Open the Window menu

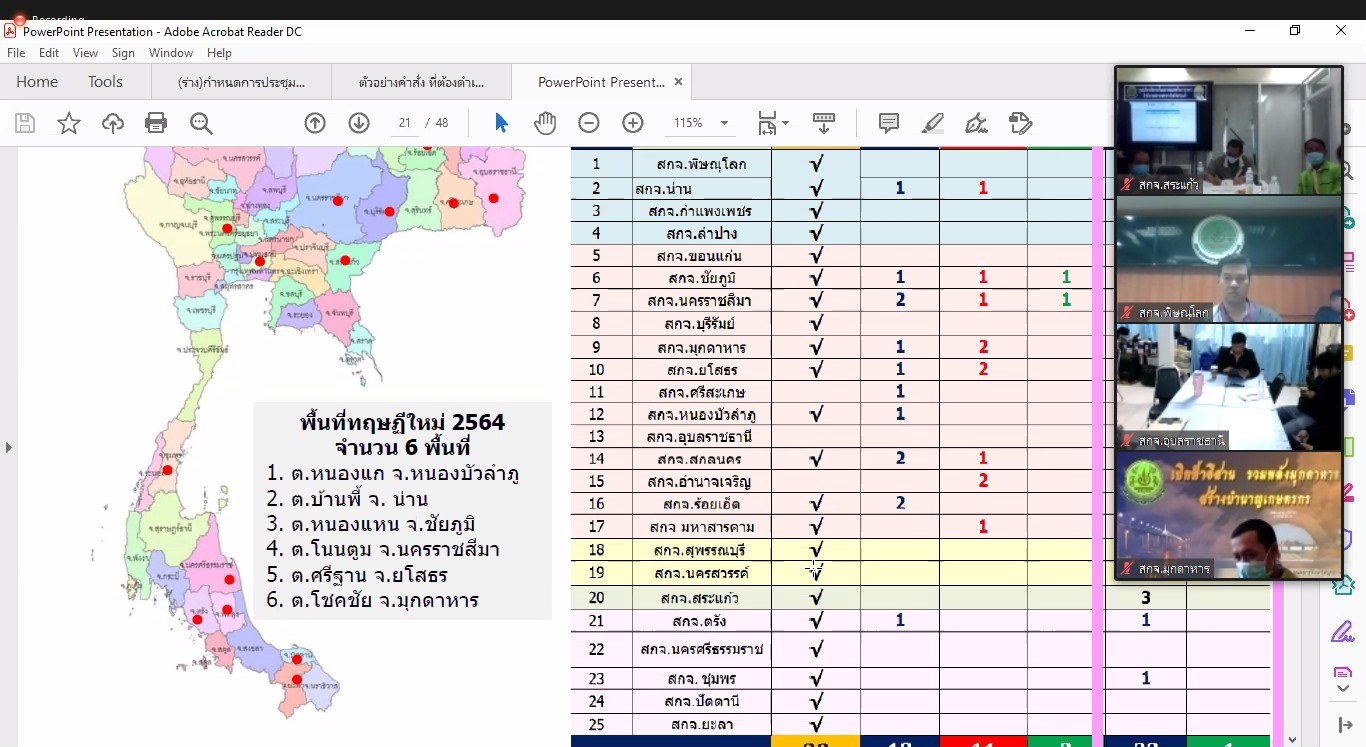coord(171,53)
